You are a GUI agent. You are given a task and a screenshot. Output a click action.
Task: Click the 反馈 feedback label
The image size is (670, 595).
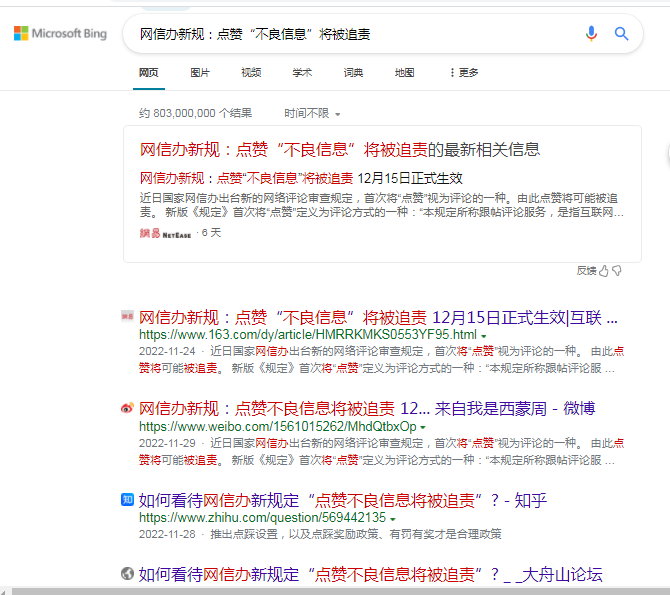(x=586, y=271)
